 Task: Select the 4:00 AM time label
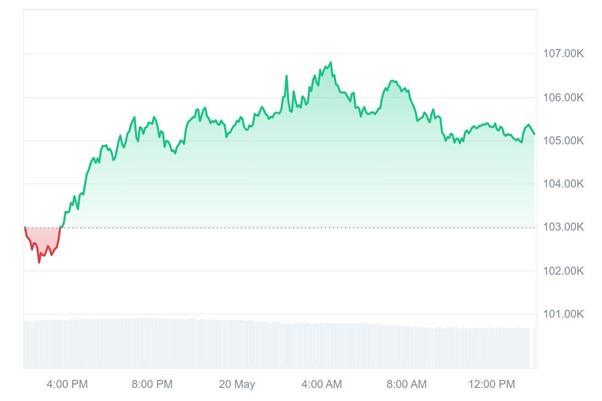coord(322,384)
